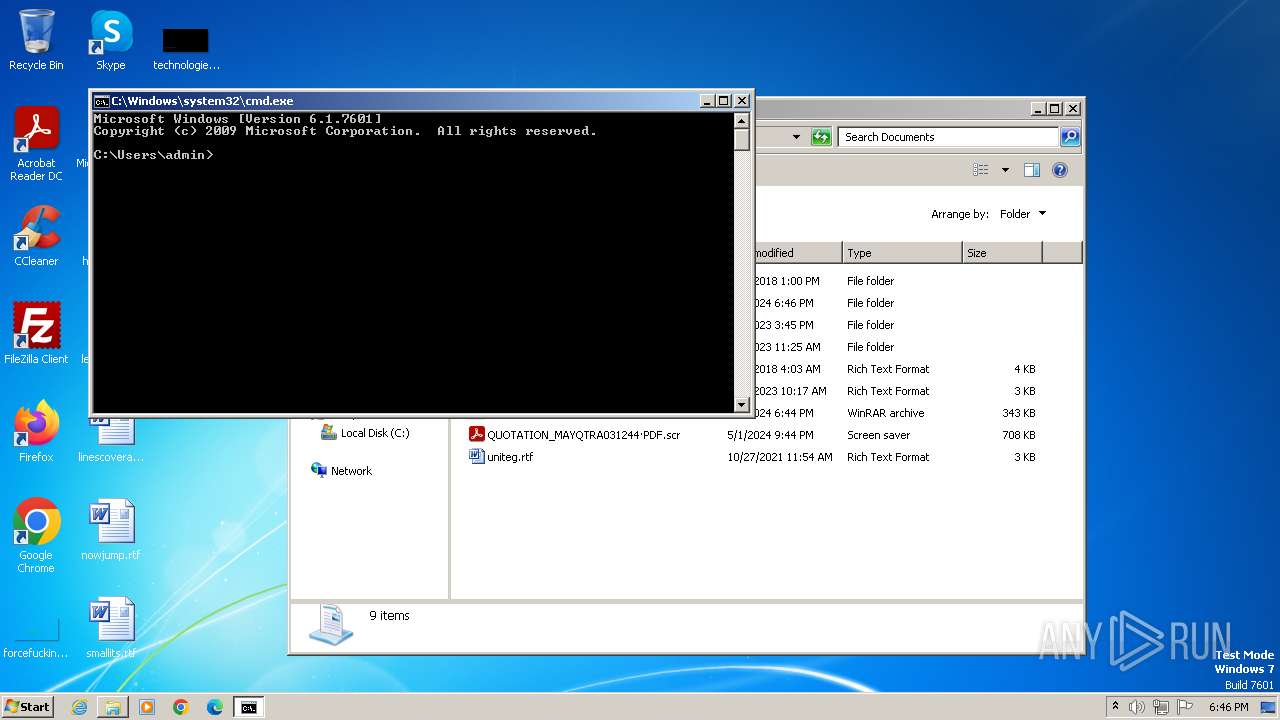Click the Search Documents field
This screenshot has height=720, width=1280.
click(948, 137)
